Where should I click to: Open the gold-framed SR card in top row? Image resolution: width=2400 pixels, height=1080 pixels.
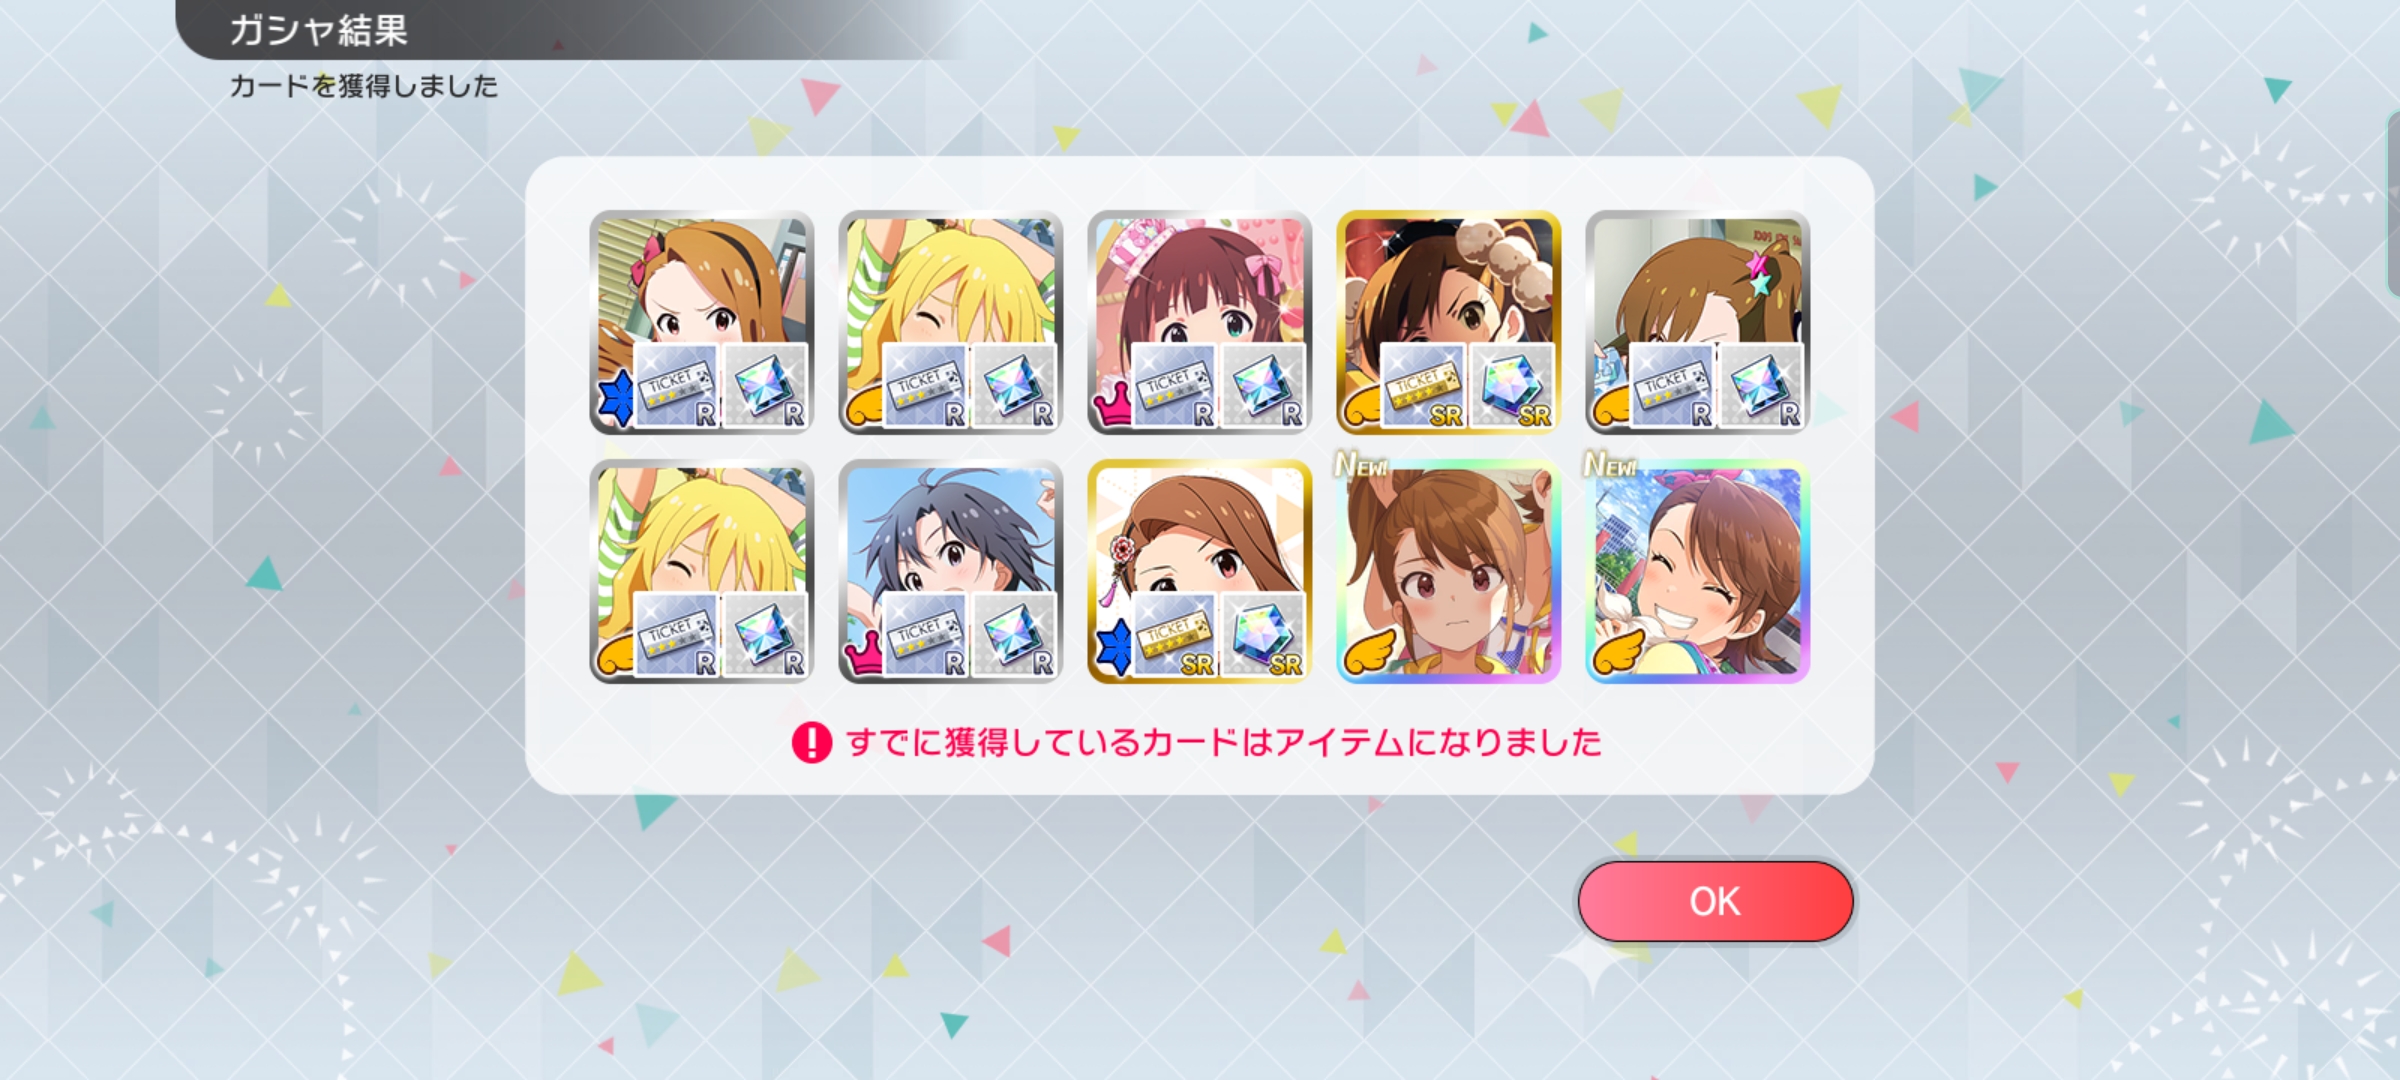(x=1448, y=322)
